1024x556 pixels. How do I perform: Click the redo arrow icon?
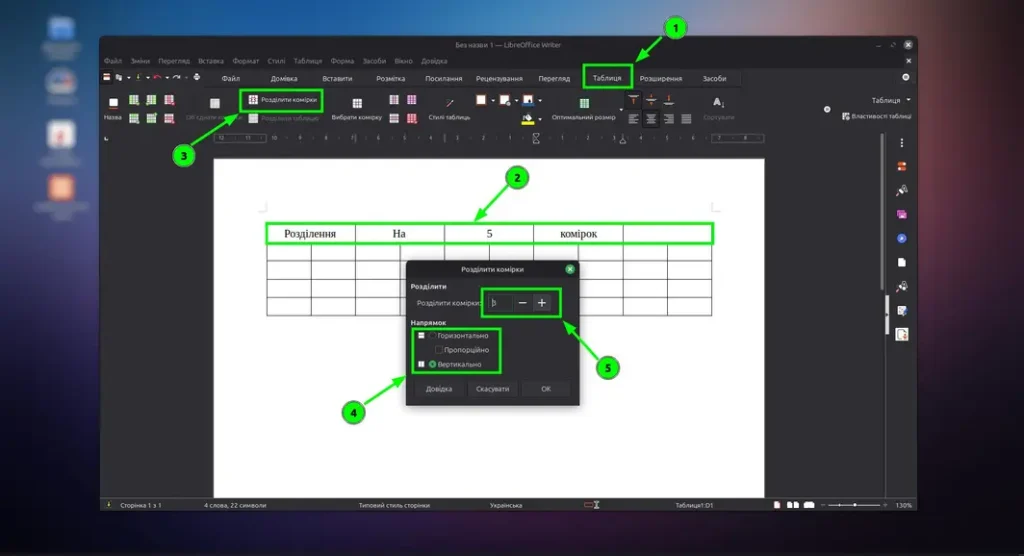point(176,77)
